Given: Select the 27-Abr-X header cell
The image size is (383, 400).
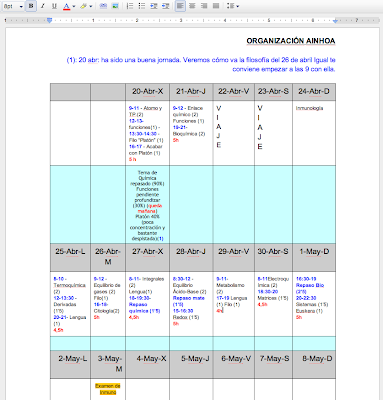Looking at the screenshot, I should pos(147,257).
